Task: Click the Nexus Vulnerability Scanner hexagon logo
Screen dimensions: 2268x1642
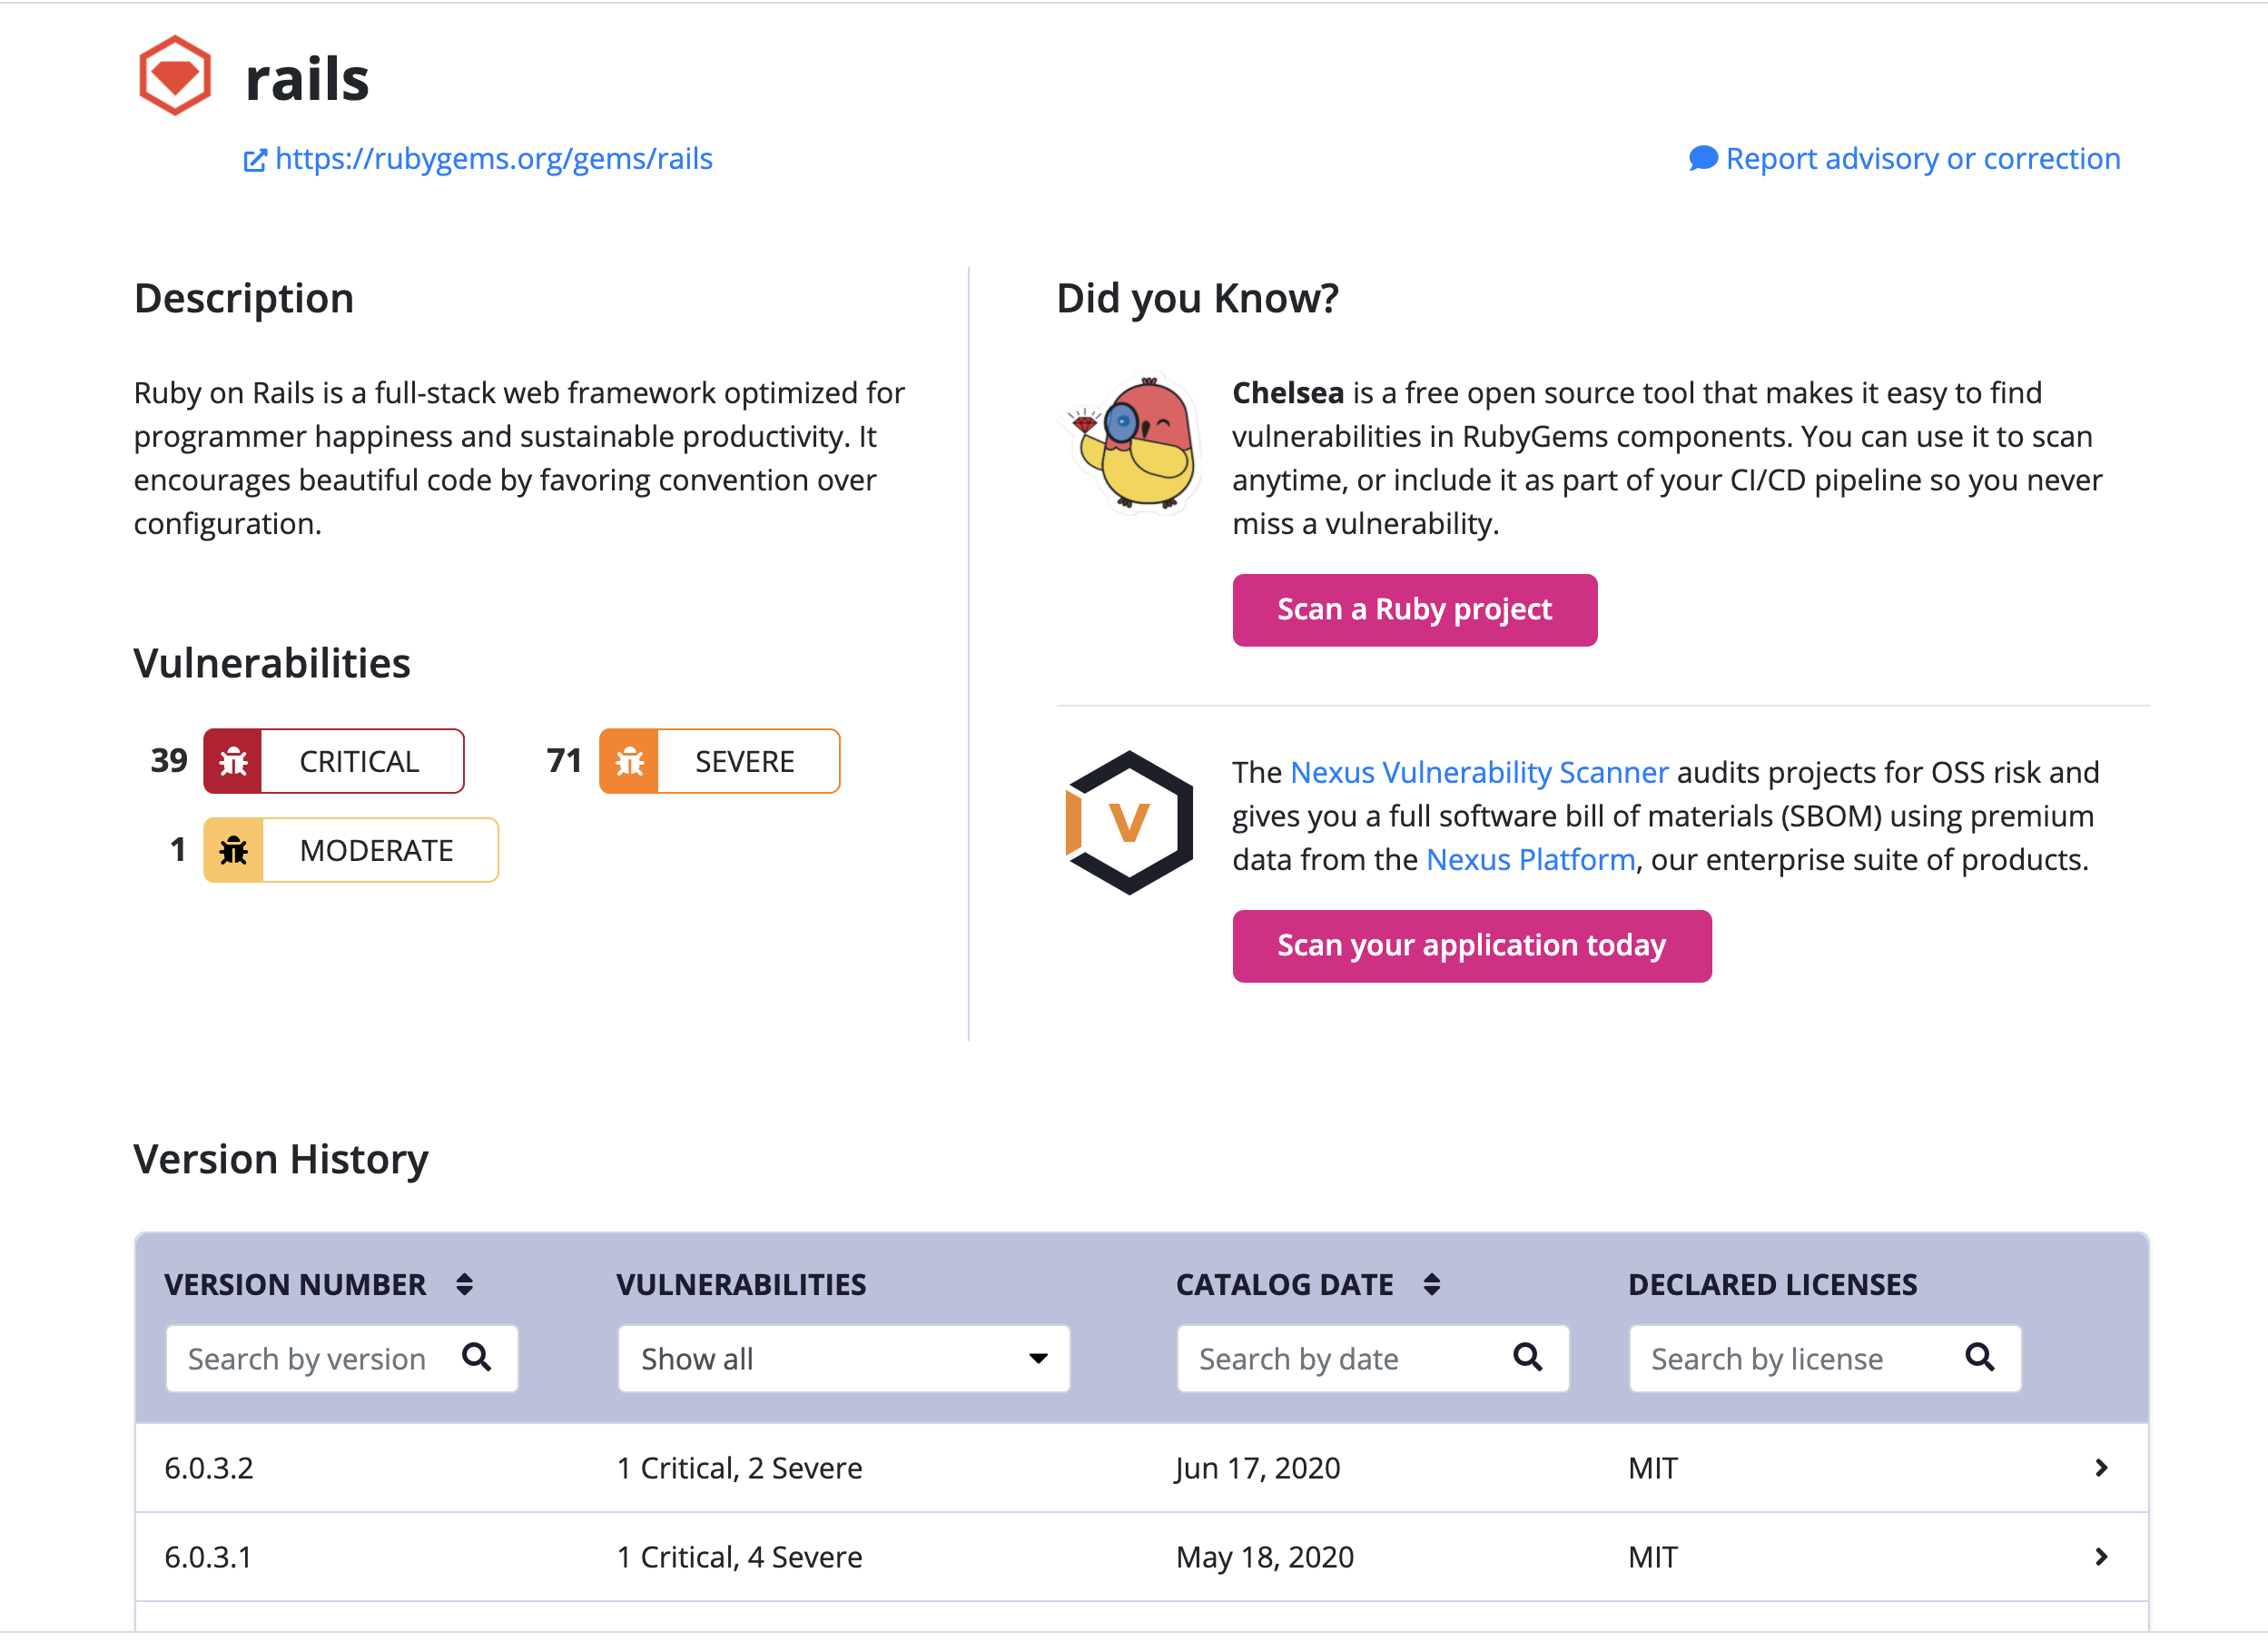Action: pyautogui.click(x=1129, y=823)
